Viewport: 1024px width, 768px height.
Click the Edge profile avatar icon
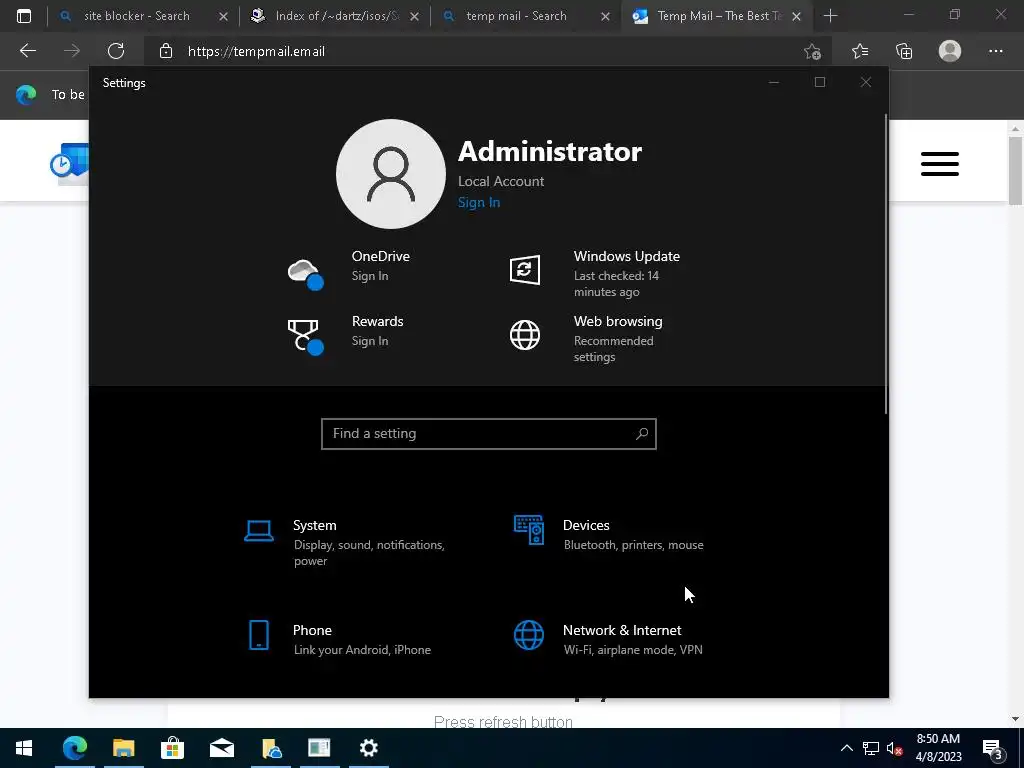pos(950,51)
